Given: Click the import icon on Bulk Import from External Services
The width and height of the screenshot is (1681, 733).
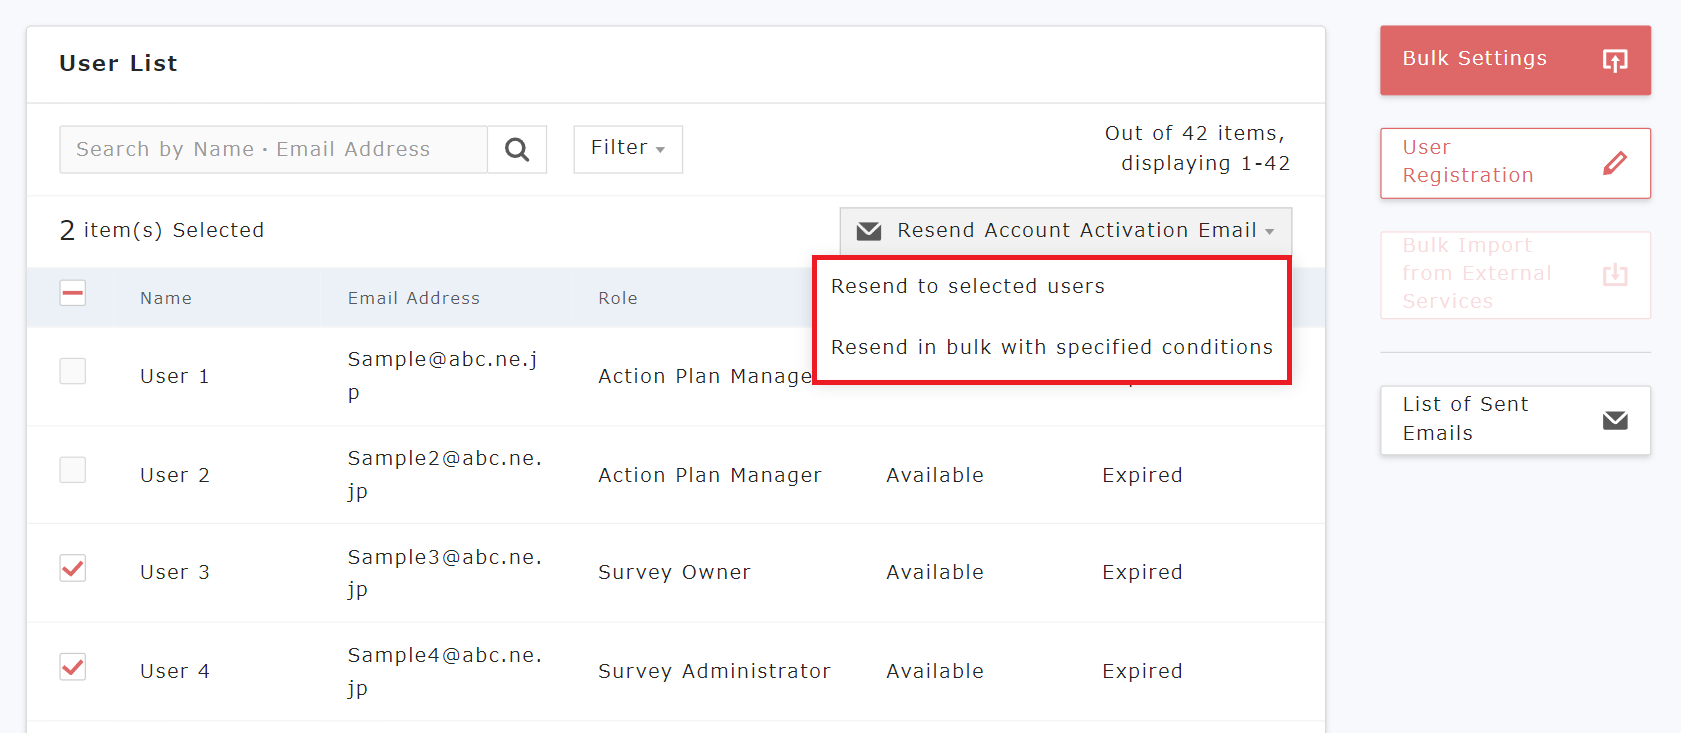Looking at the screenshot, I should pyautogui.click(x=1614, y=275).
